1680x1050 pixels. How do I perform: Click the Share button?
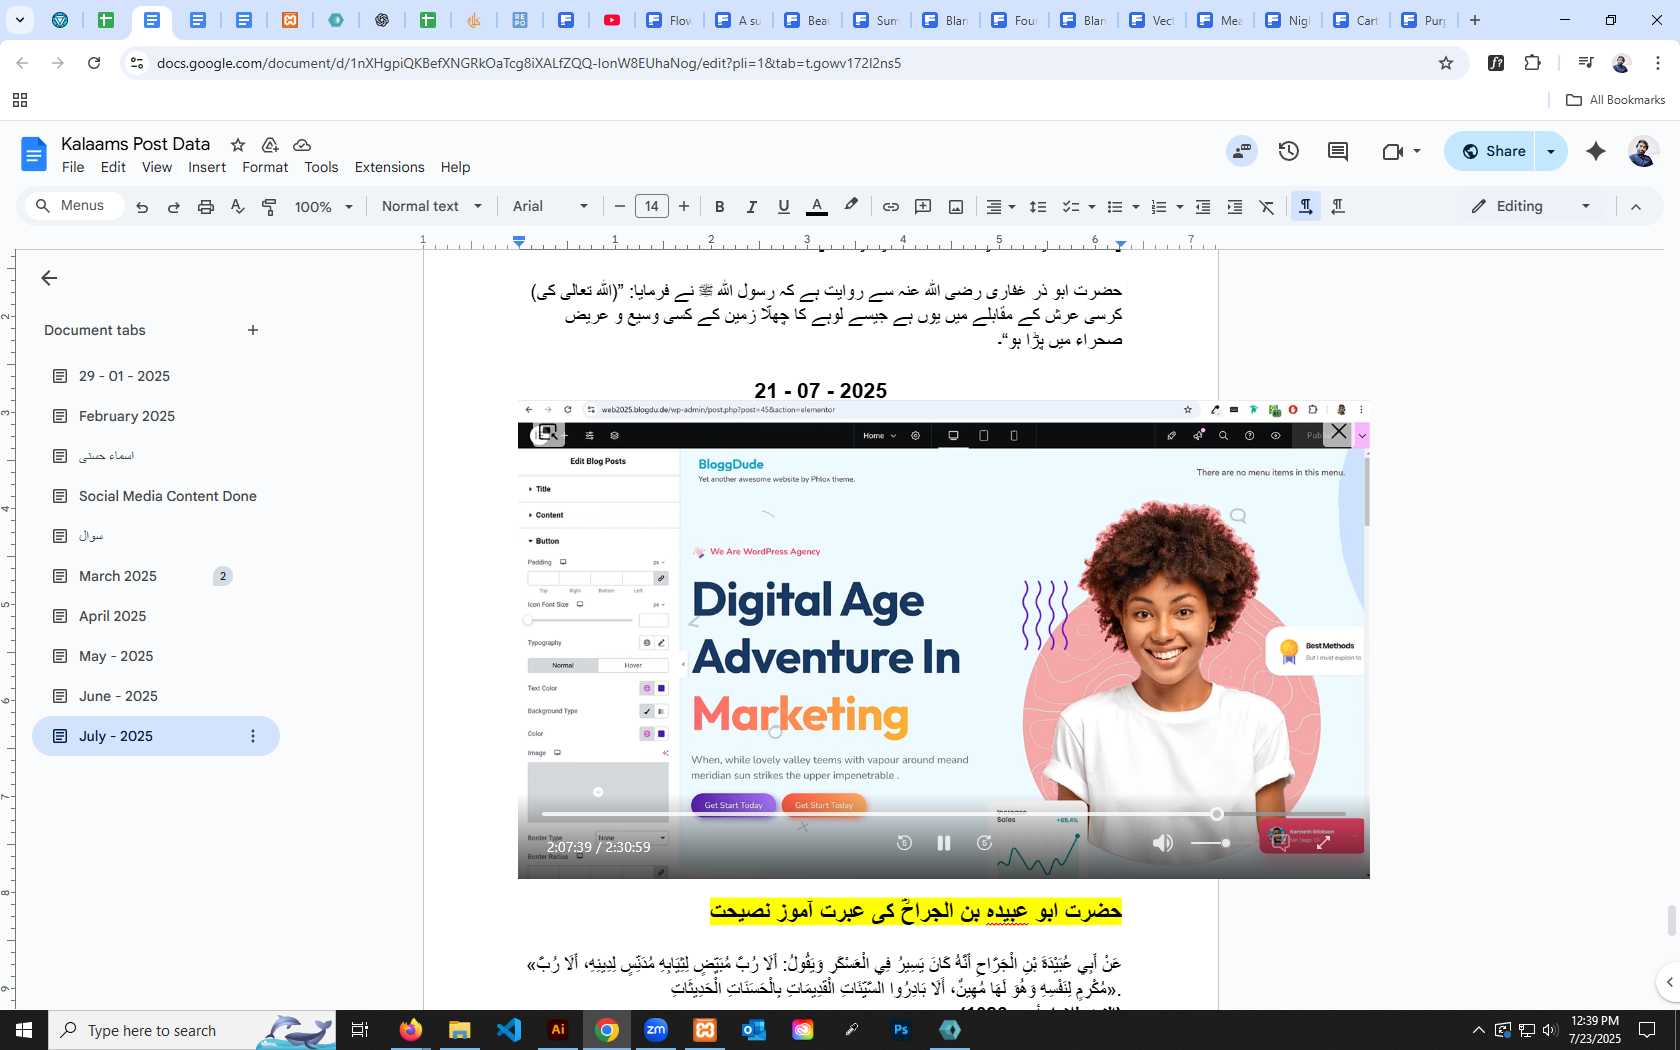tap(1494, 151)
